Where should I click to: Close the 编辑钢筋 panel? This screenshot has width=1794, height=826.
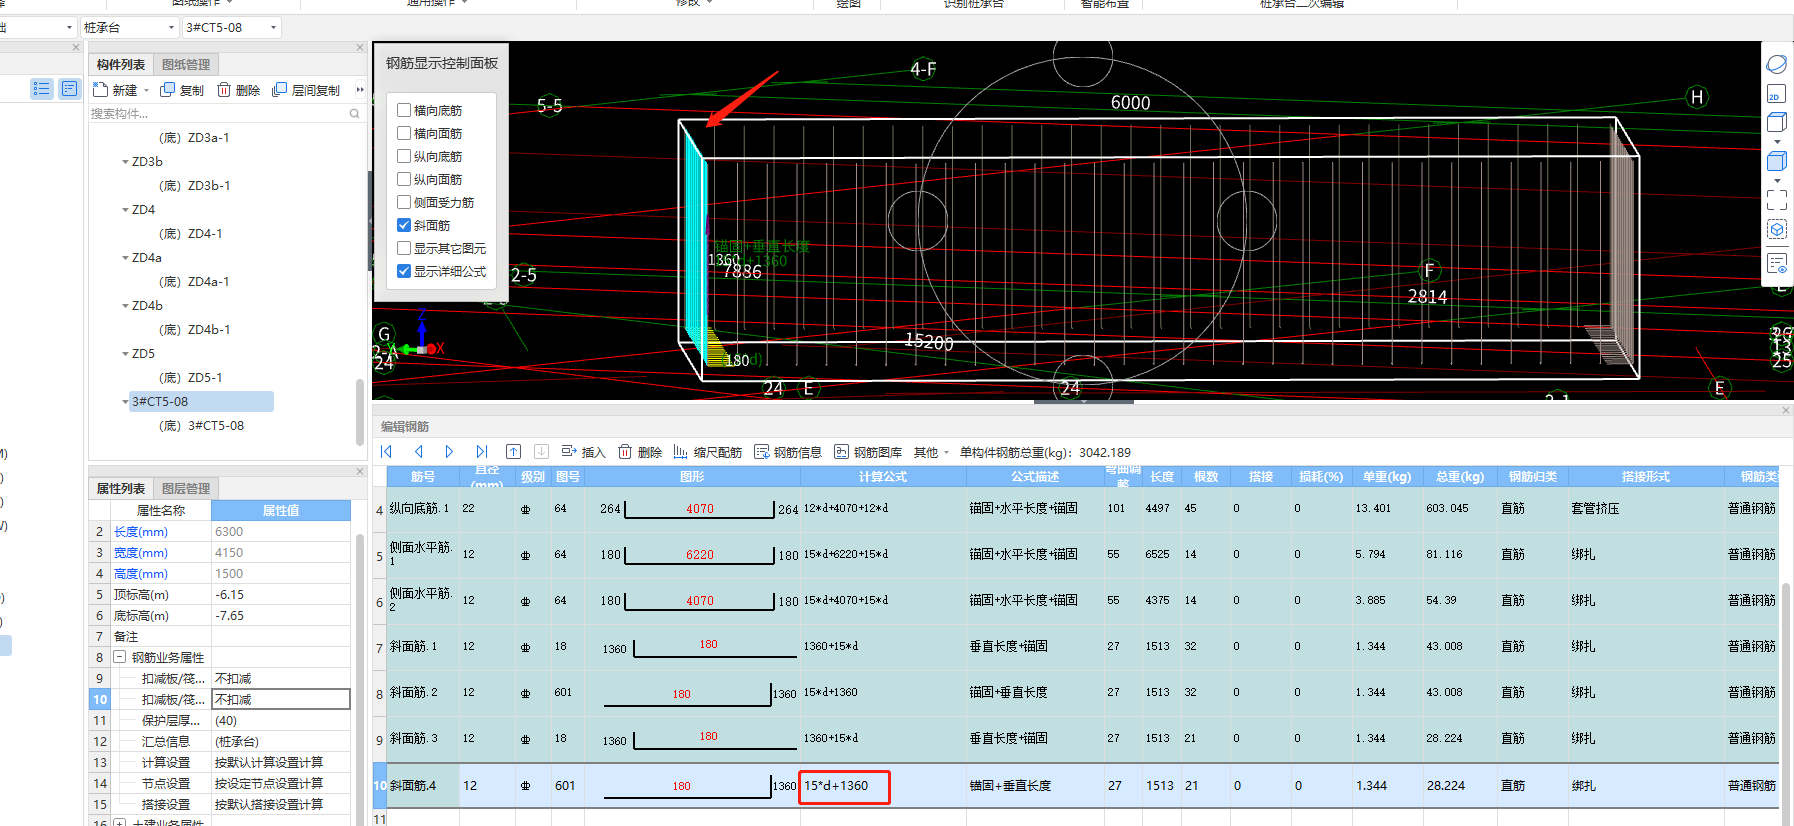[1786, 411]
